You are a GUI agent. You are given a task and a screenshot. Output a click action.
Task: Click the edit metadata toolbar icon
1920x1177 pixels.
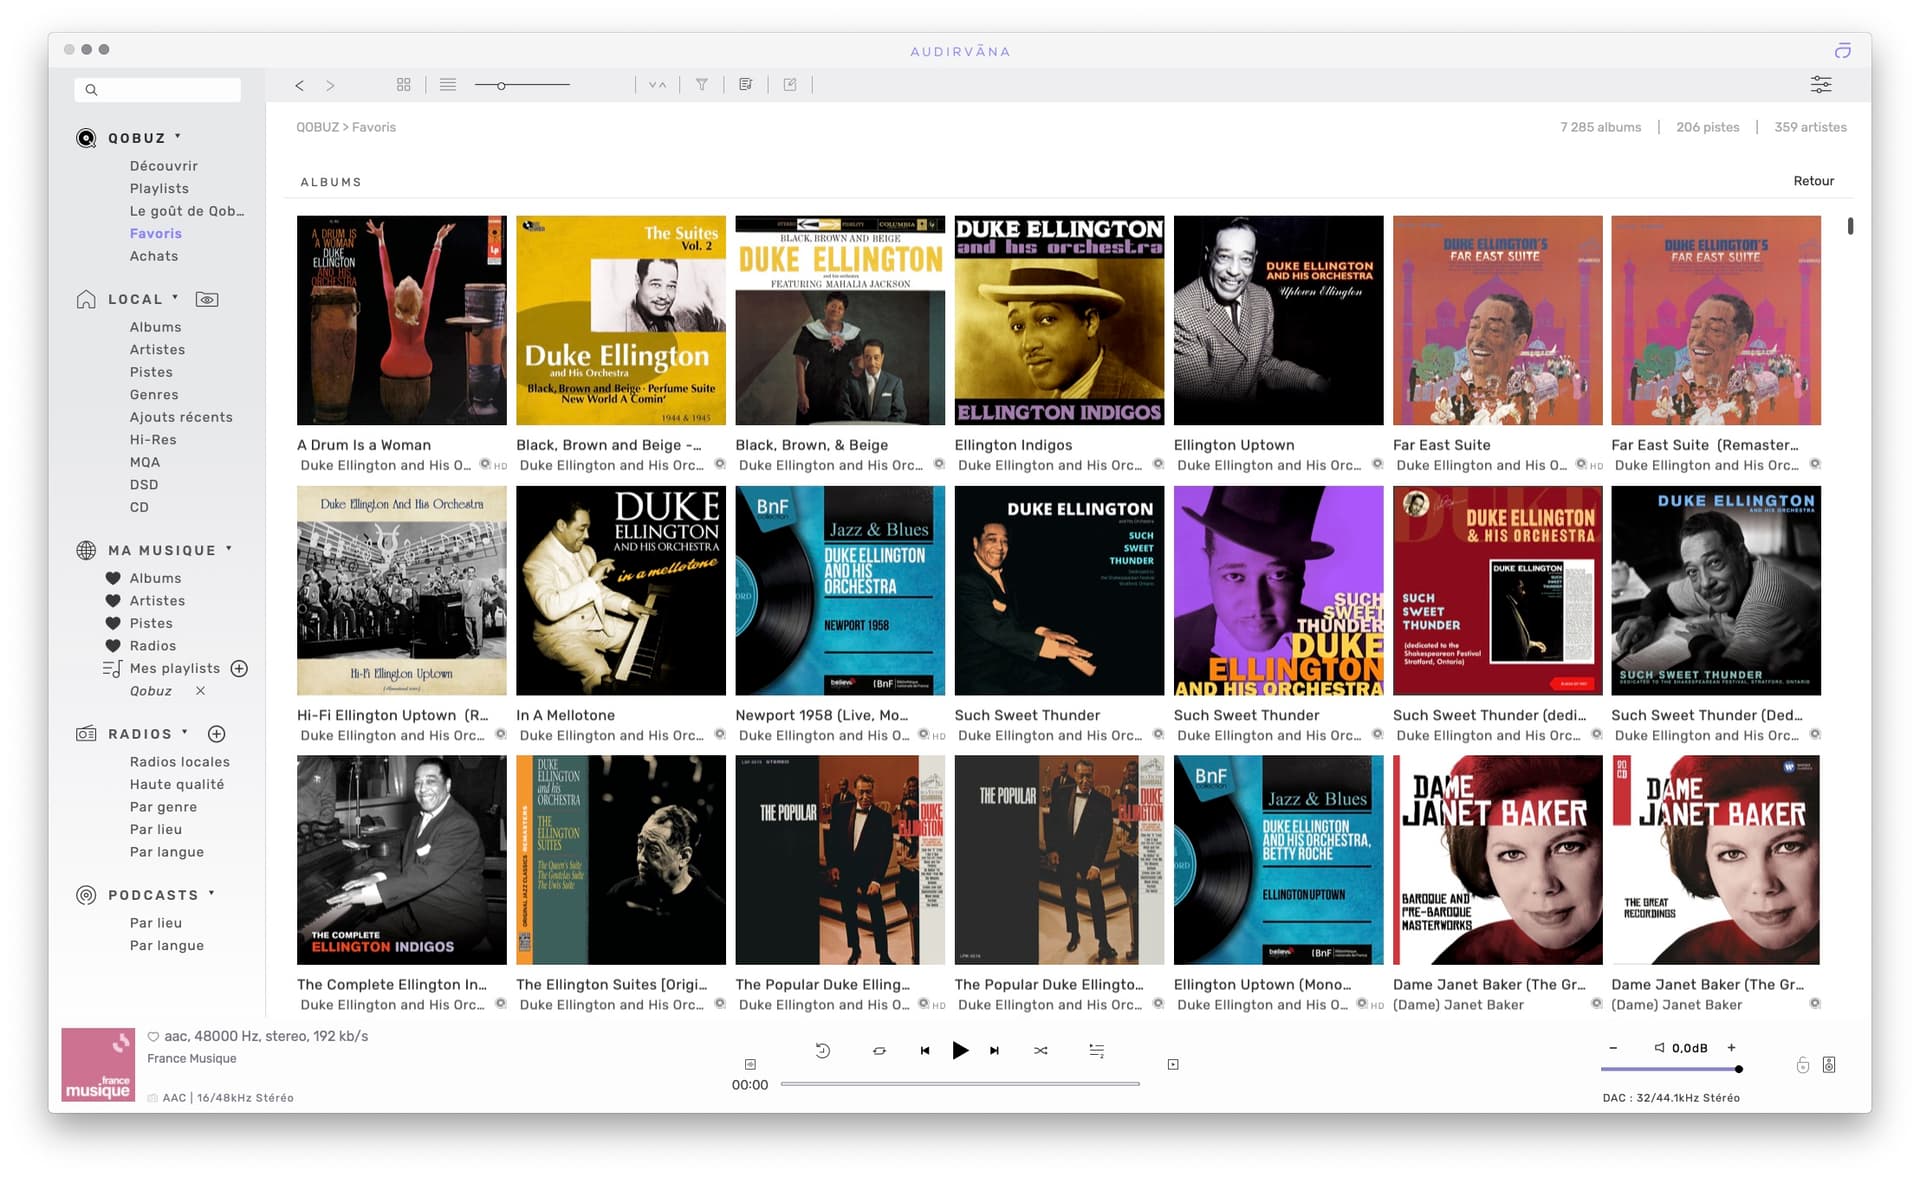[x=790, y=85]
